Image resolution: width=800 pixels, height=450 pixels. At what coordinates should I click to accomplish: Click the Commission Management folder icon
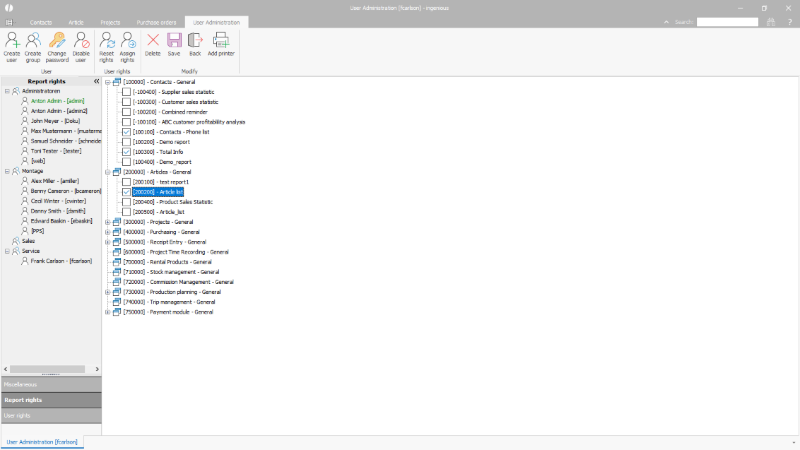pos(117,282)
